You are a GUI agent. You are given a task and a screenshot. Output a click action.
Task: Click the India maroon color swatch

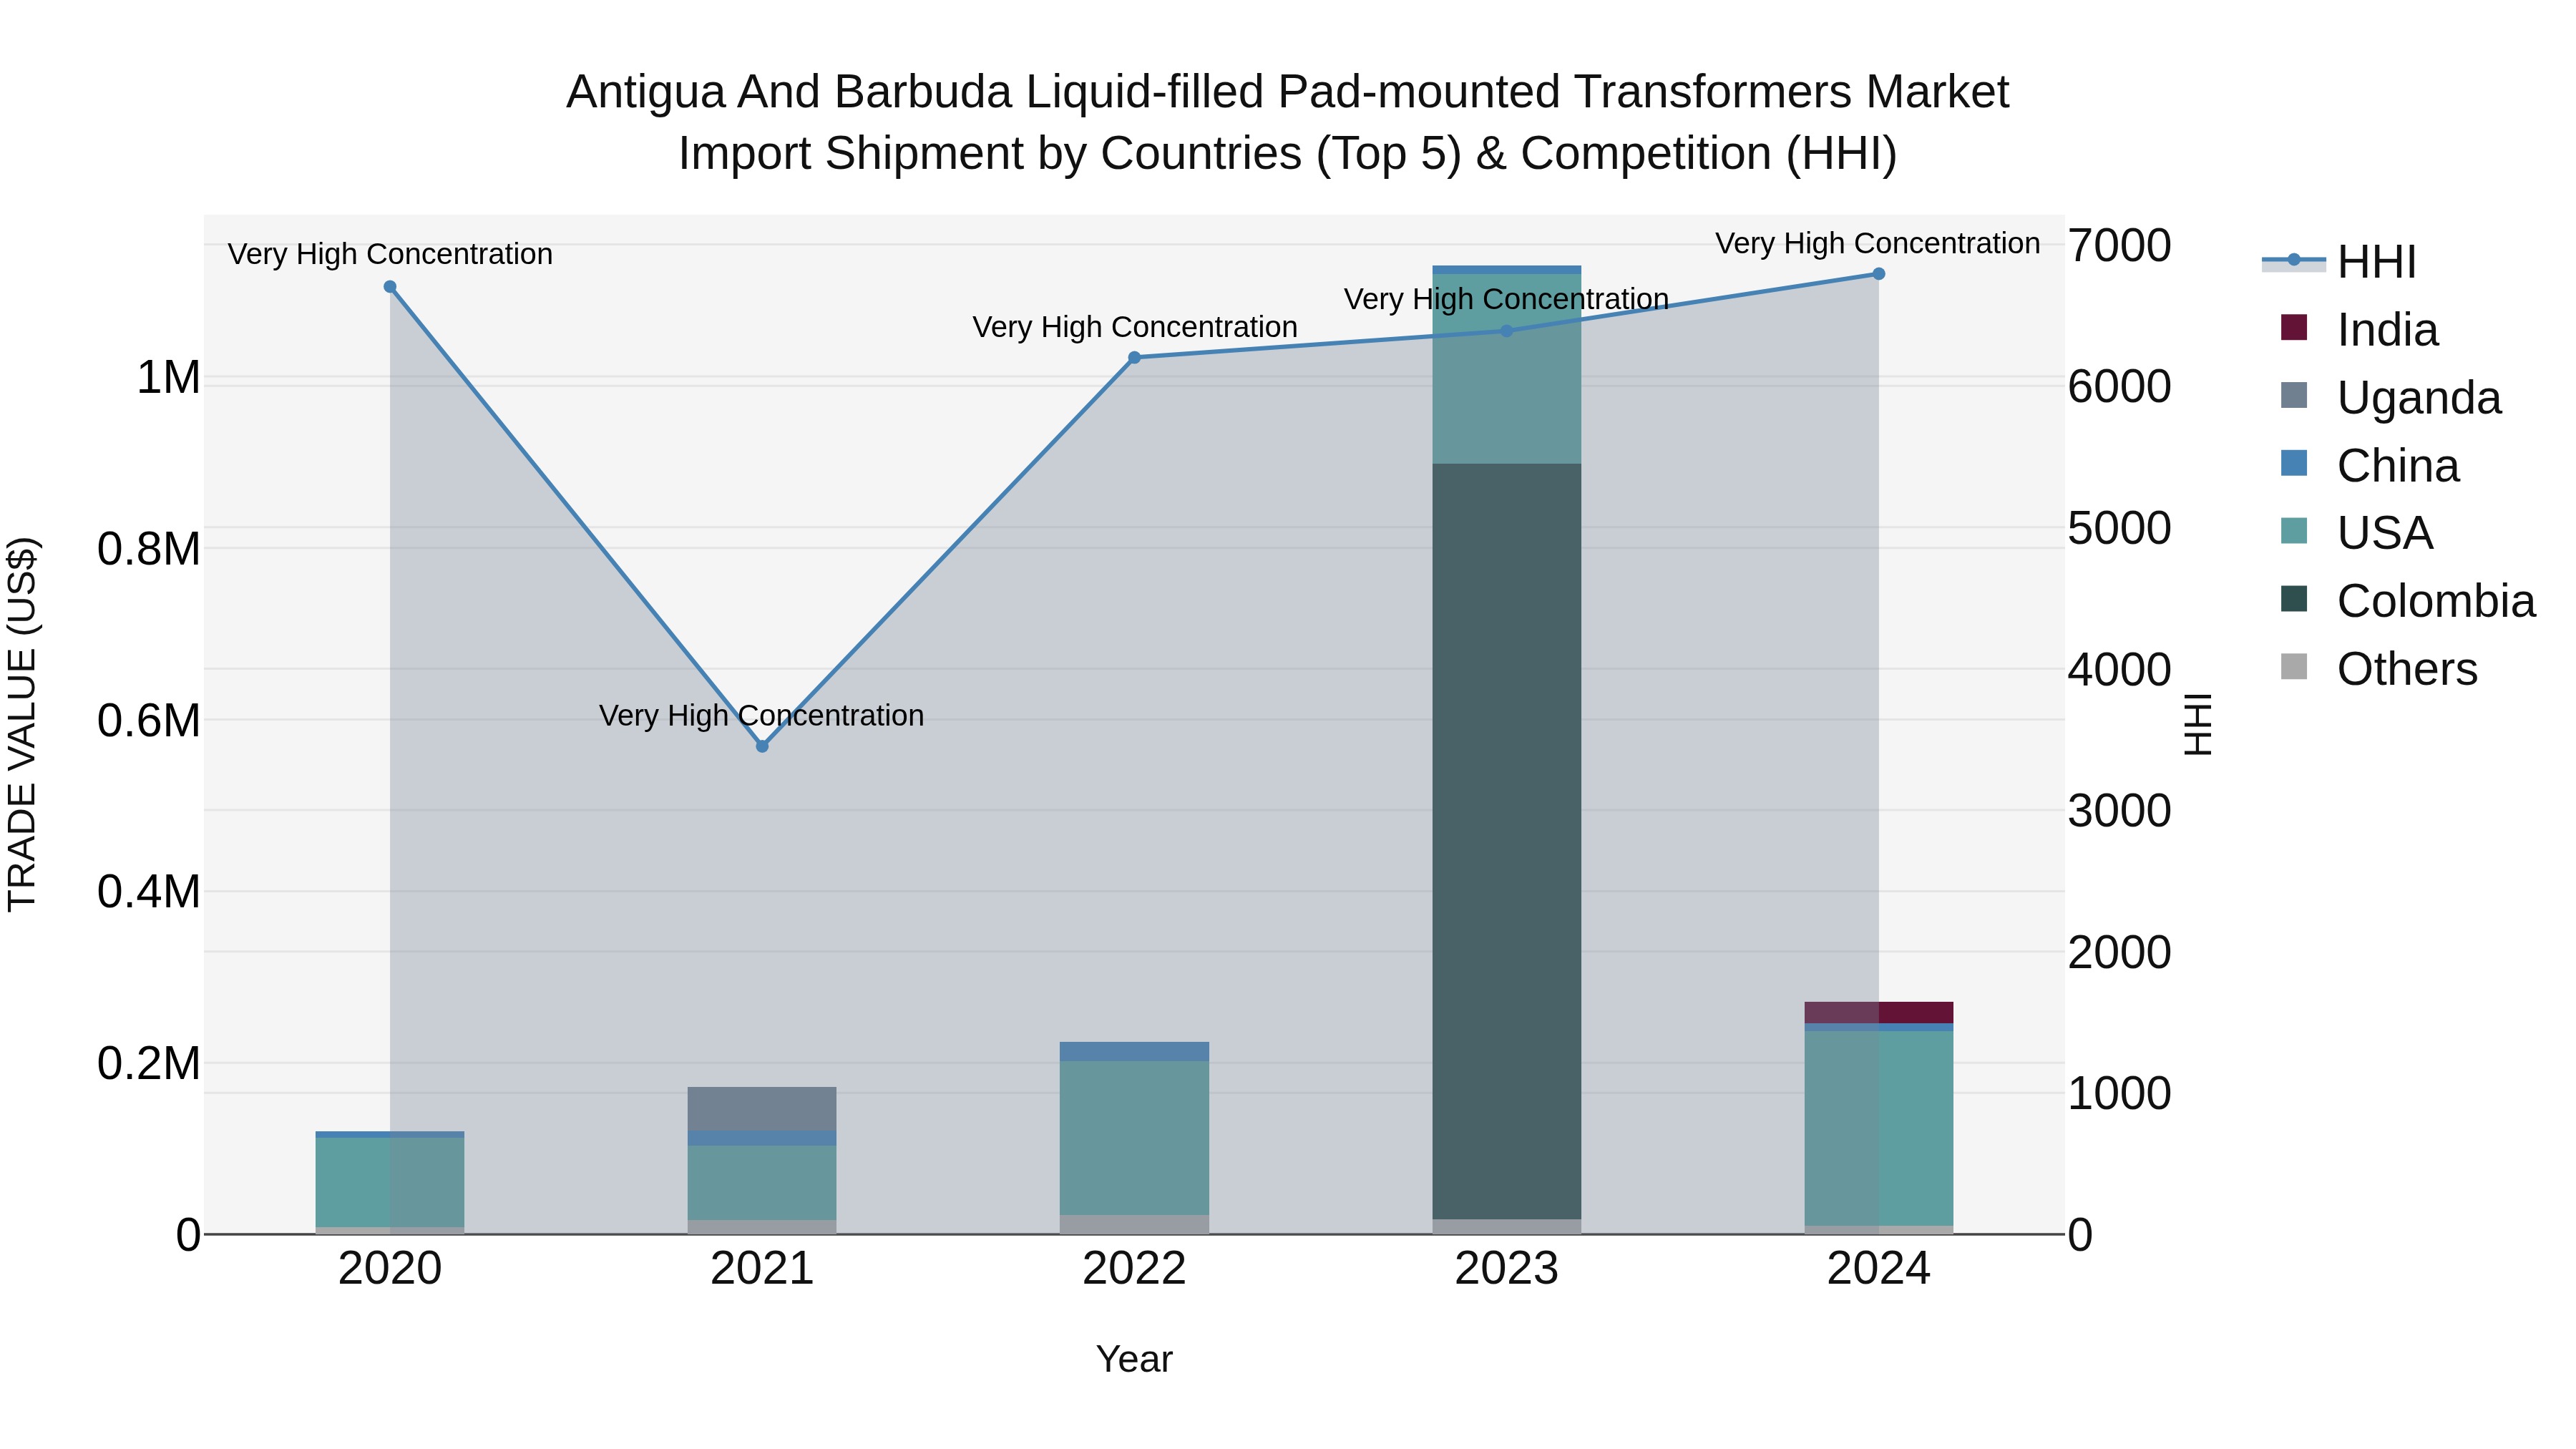[x=2294, y=327]
